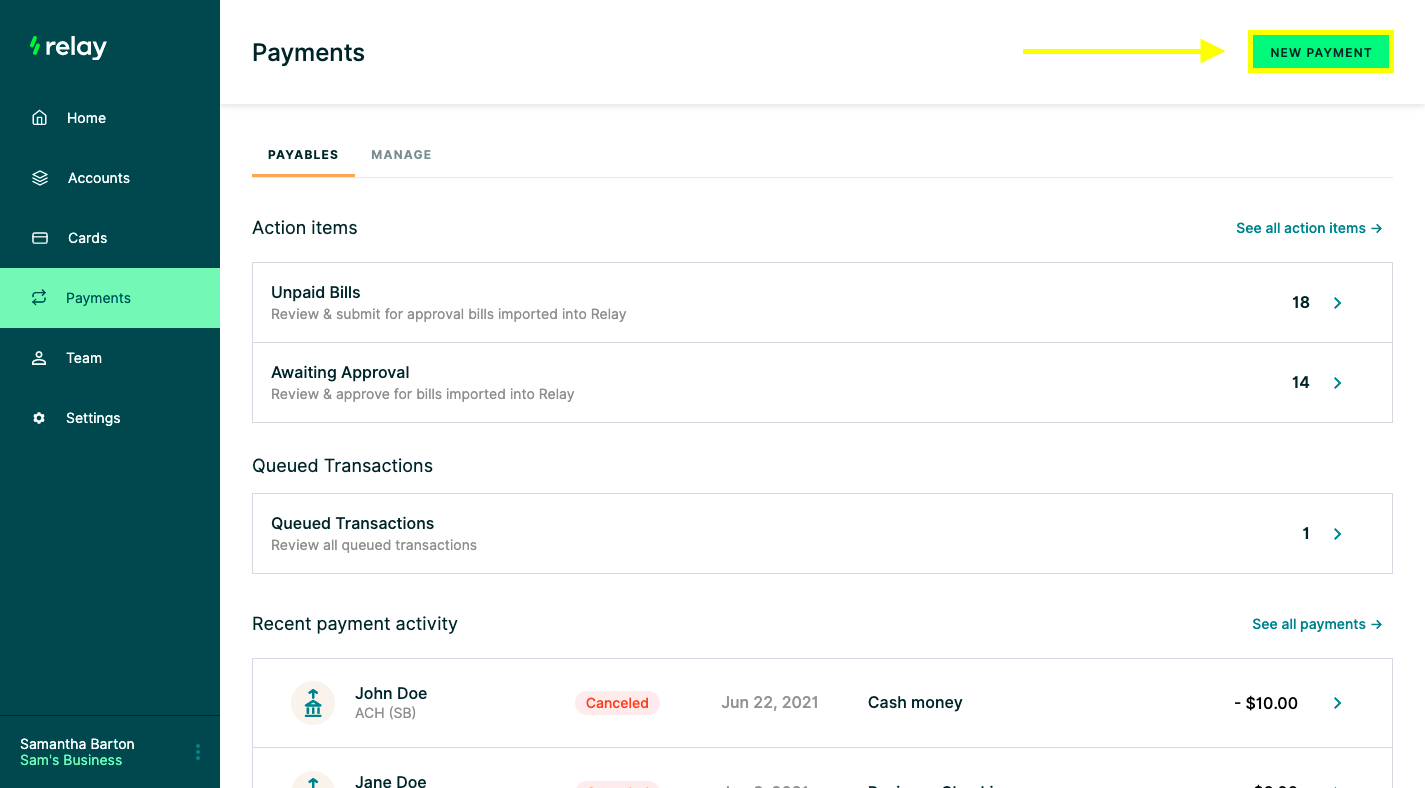
Task: Click the Payments page title
Action: pos(308,53)
